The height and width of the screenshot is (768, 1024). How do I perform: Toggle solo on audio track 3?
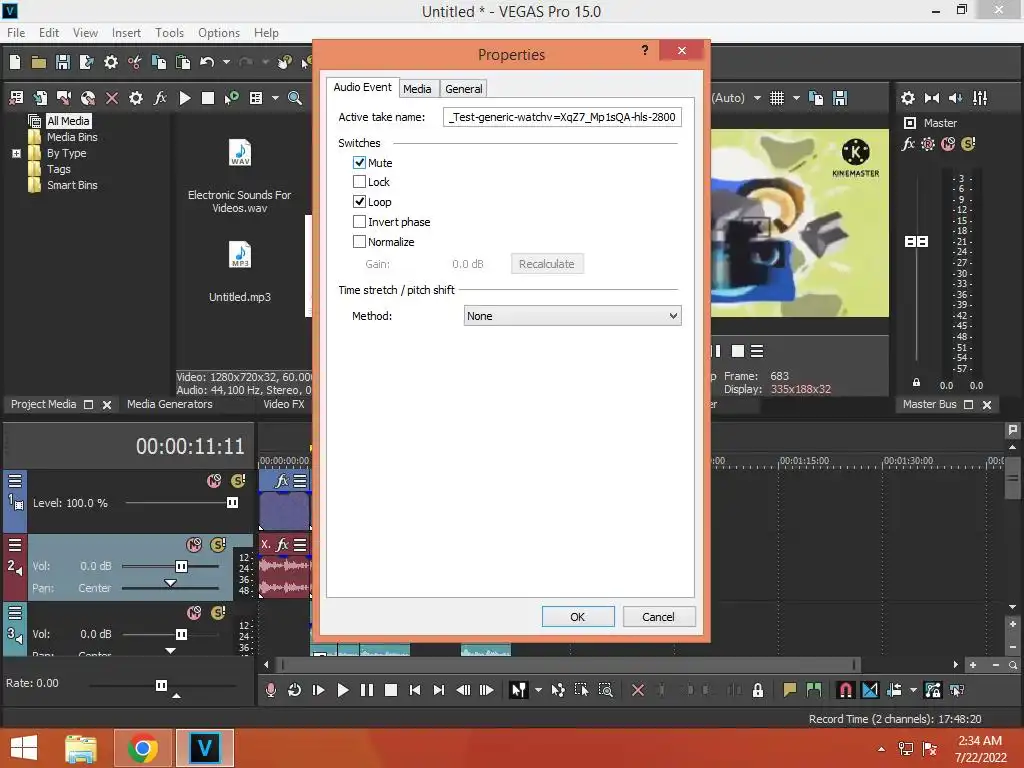pyautogui.click(x=218, y=613)
